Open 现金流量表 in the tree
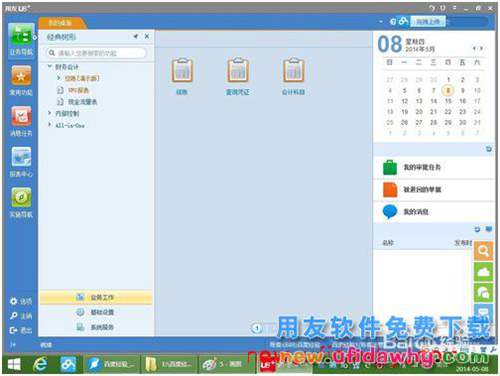This screenshot has width=500, height=376. [82, 102]
